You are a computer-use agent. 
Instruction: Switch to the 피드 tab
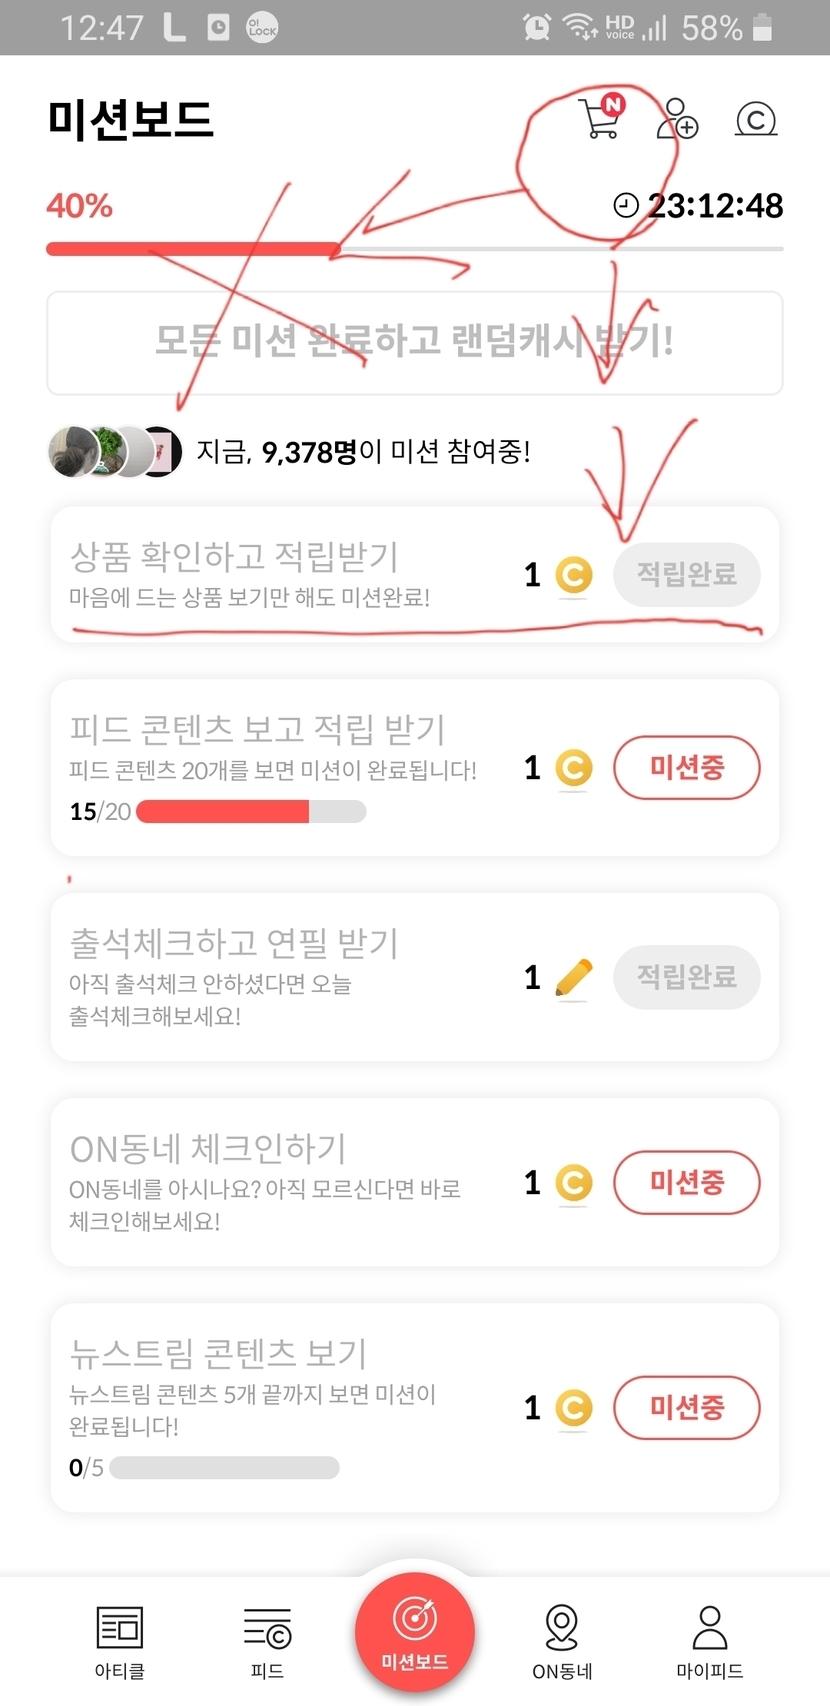pos(267,1641)
